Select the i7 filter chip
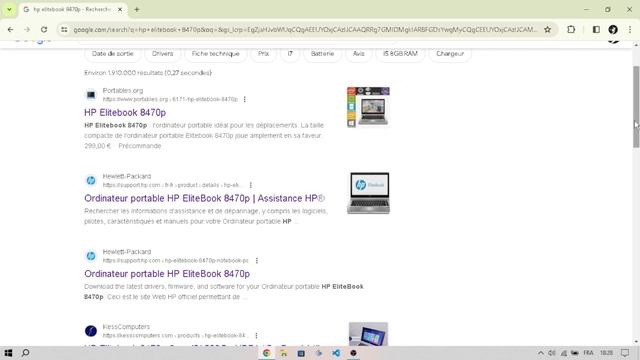Viewport: 640px width, 360px height. point(290,53)
